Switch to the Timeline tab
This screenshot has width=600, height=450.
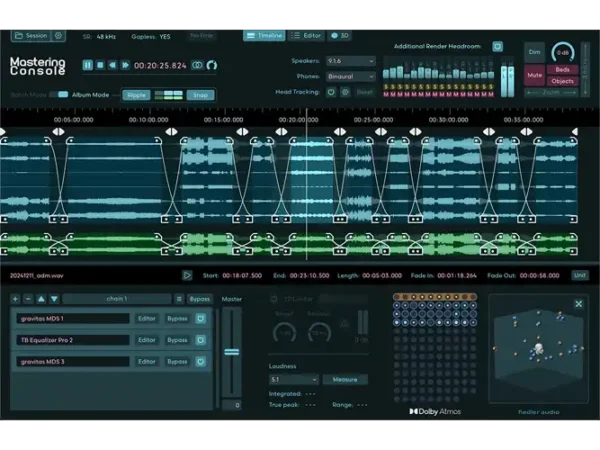(x=264, y=36)
